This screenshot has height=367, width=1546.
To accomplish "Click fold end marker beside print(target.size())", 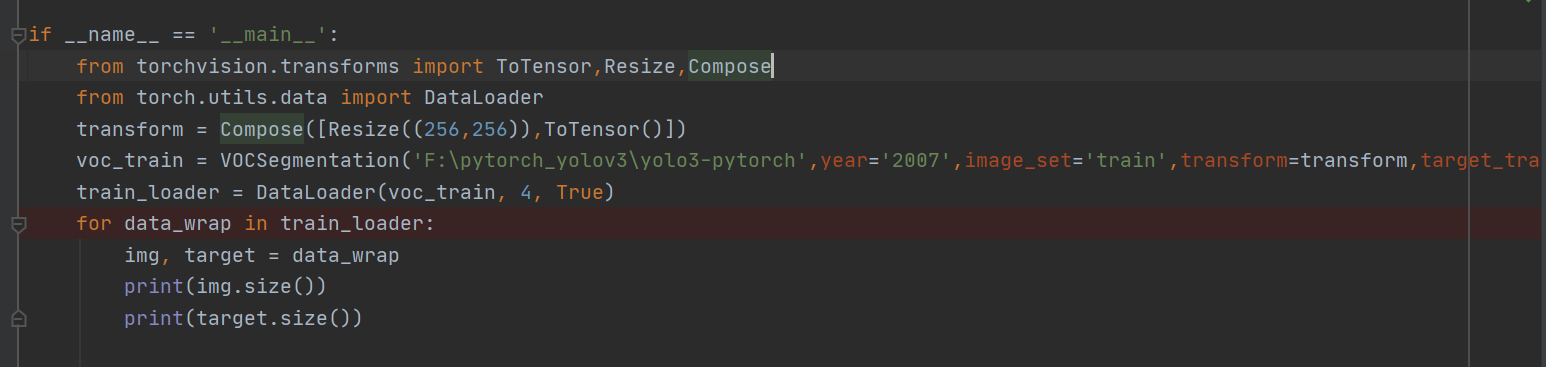I will (17, 319).
